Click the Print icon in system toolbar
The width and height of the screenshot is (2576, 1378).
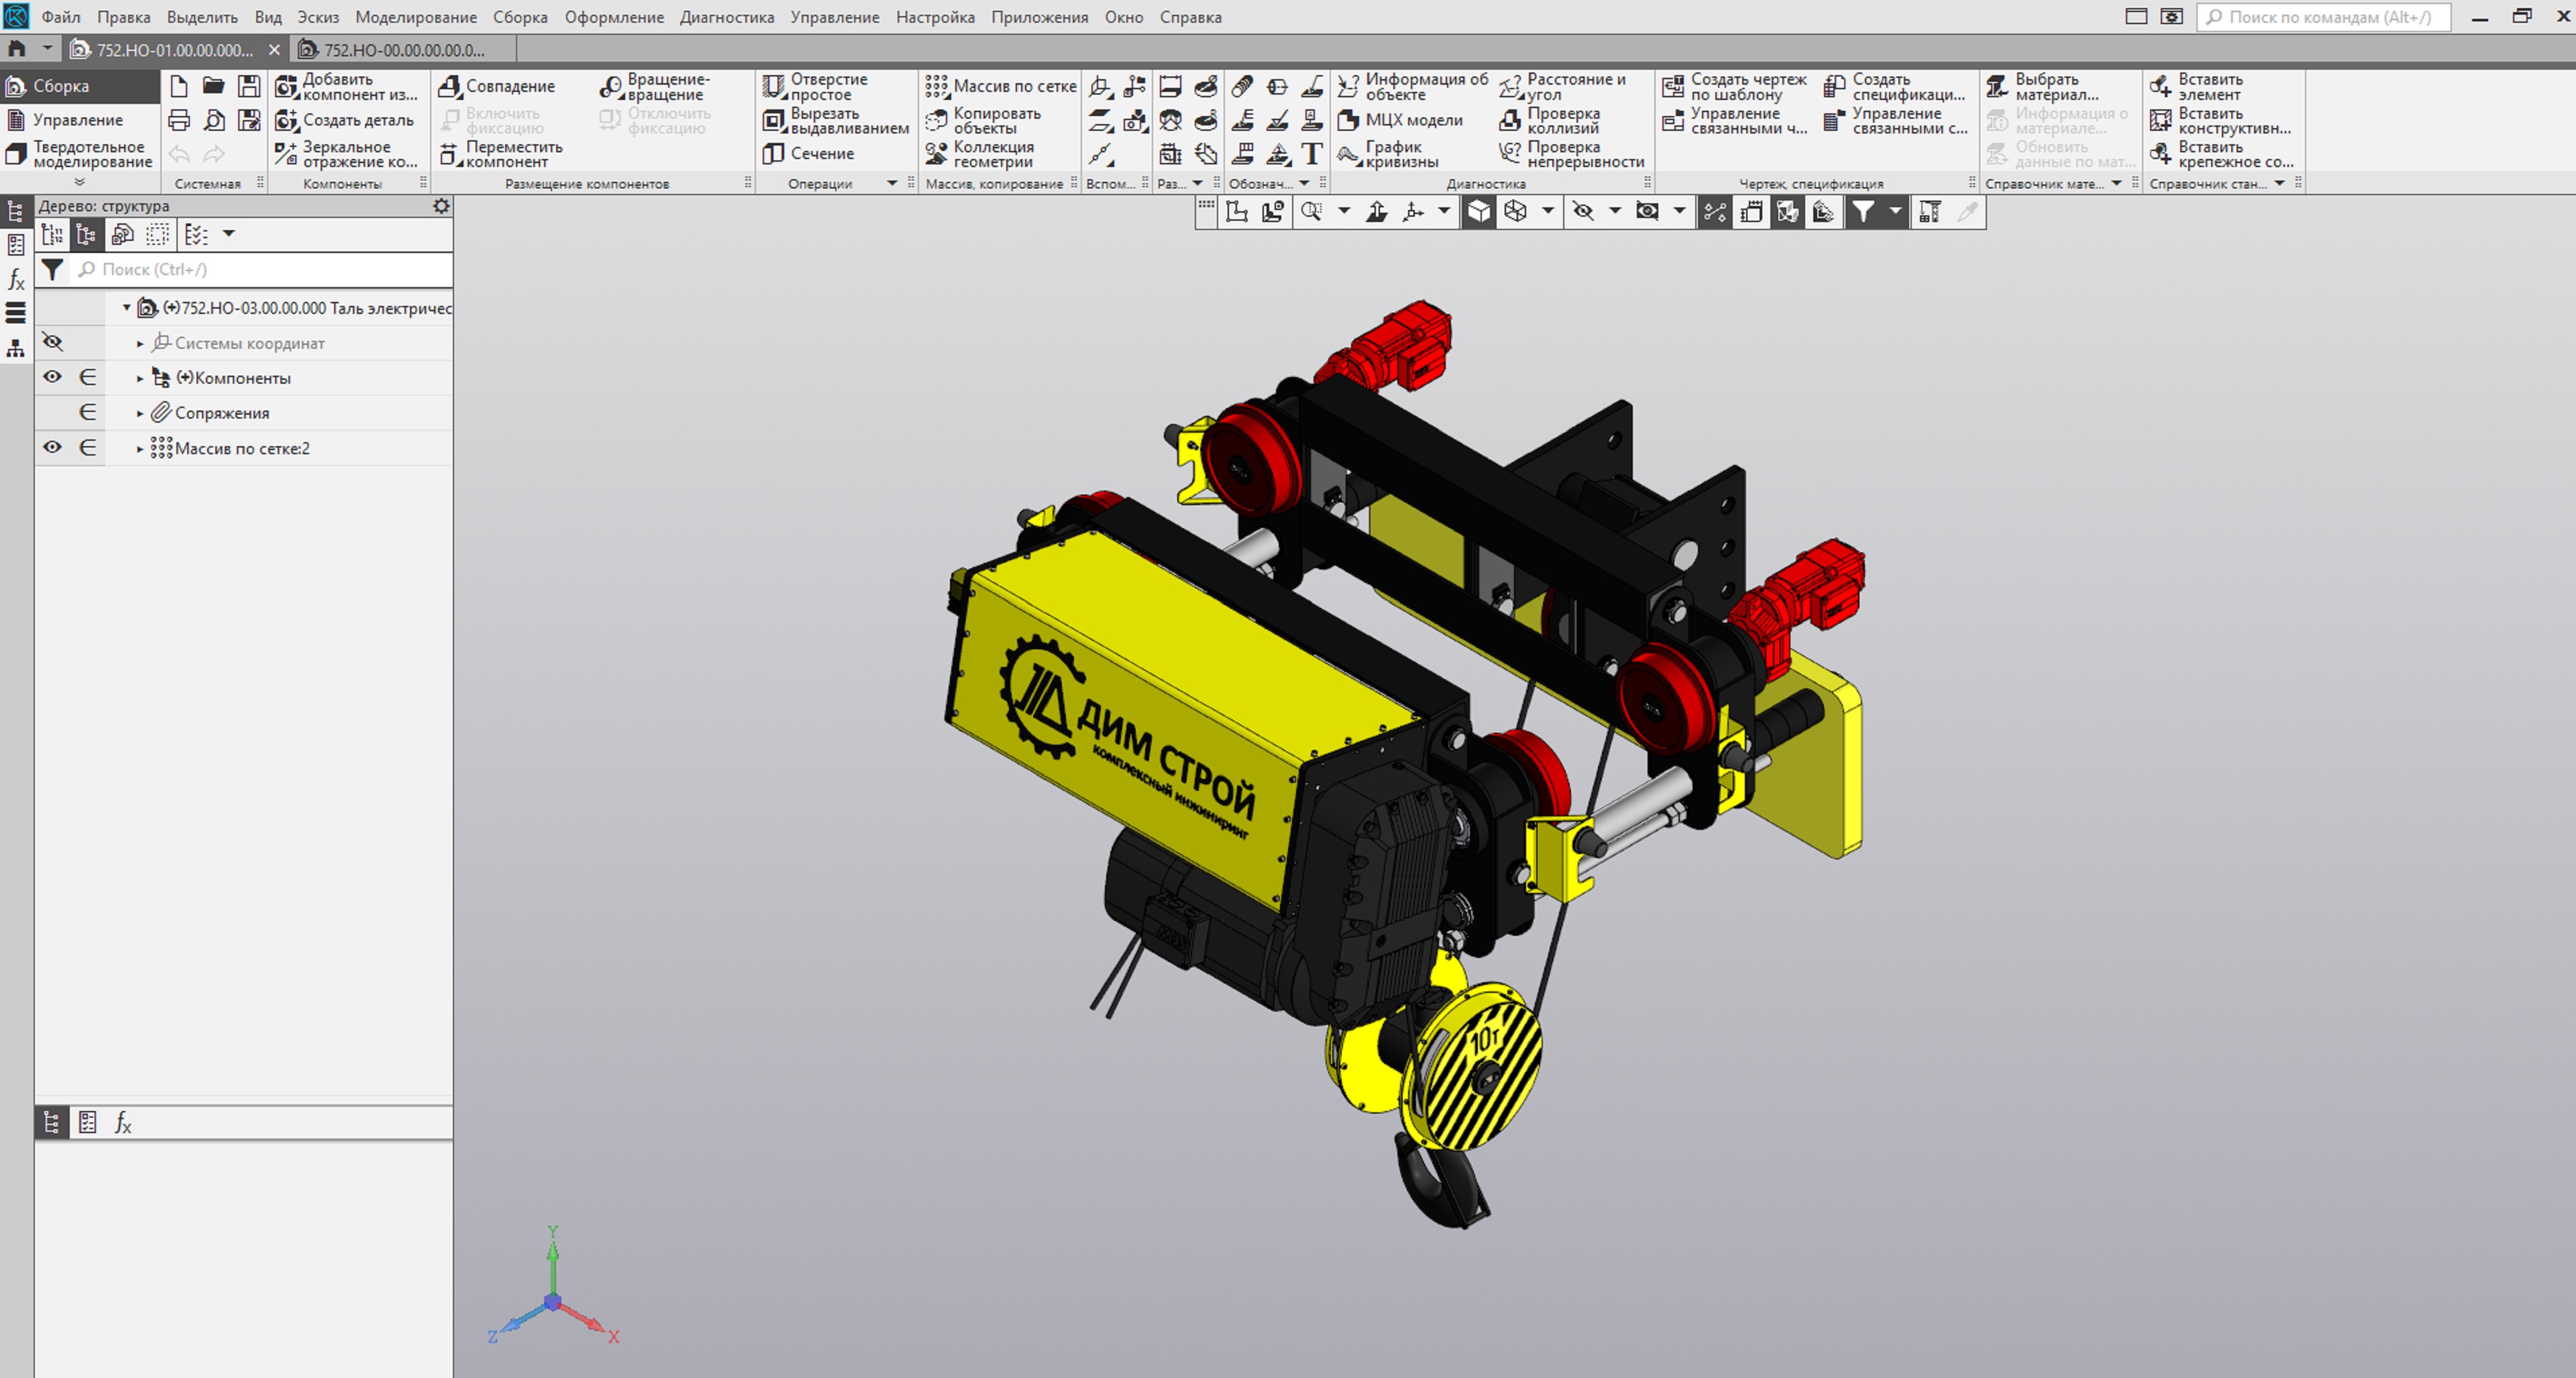(179, 120)
